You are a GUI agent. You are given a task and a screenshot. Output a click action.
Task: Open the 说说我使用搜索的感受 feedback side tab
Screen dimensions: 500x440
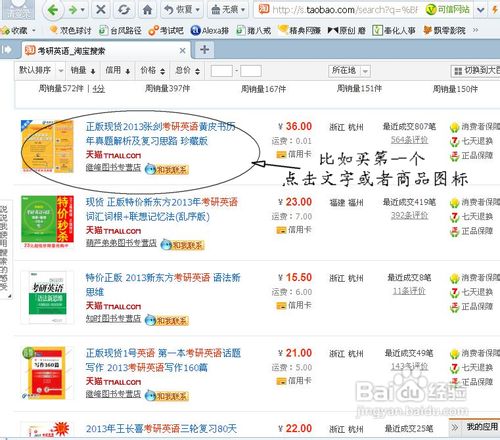(4, 249)
